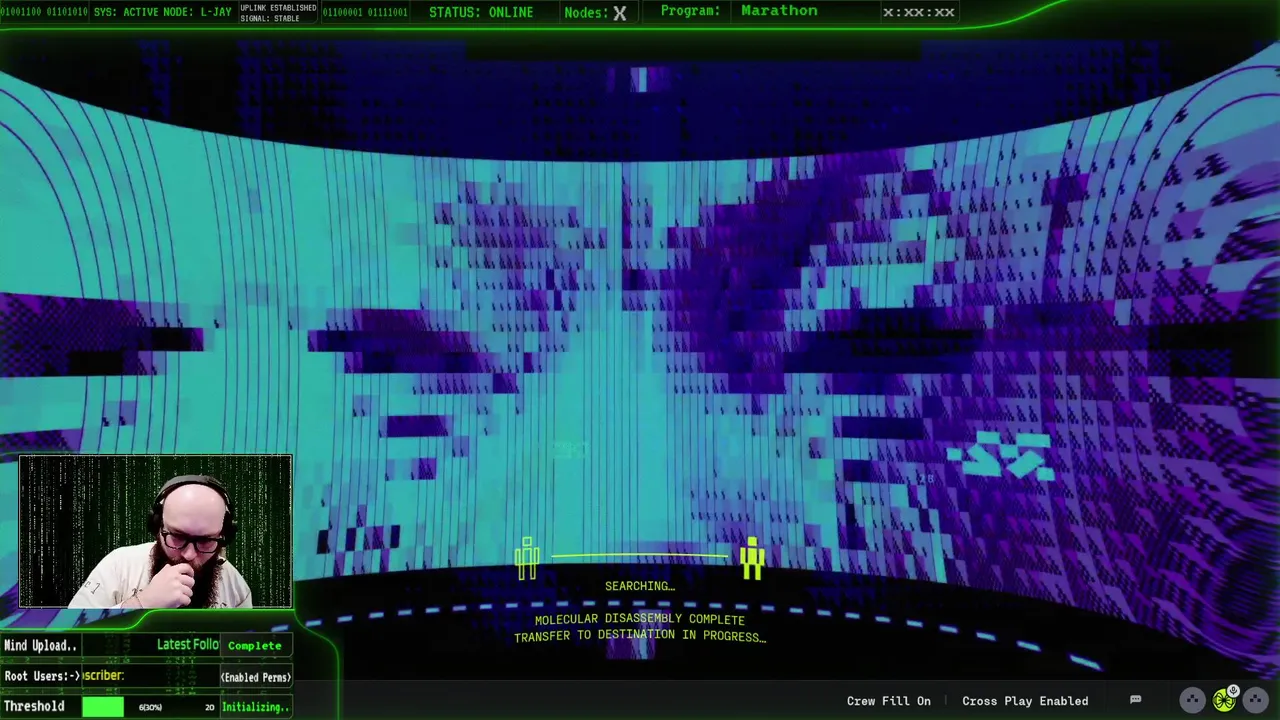Screen dimensions: 1280x720
Task: Click the scrolling subscriber ticker text
Action: 103,676
